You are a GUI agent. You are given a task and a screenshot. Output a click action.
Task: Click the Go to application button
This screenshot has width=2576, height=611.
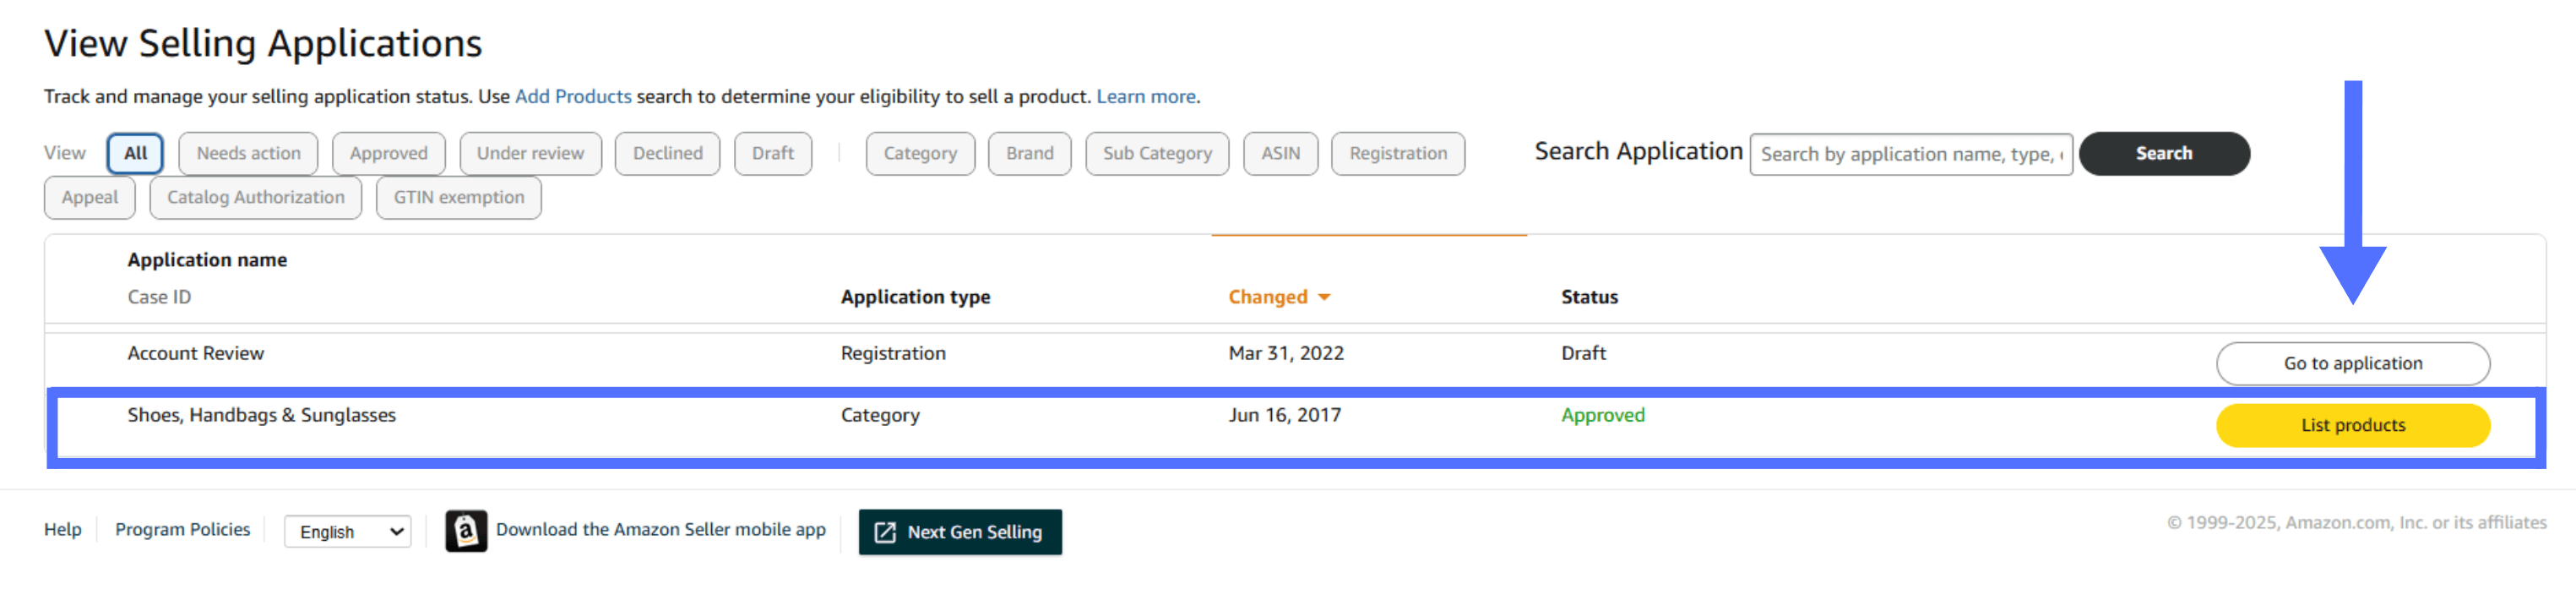point(2352,364)
